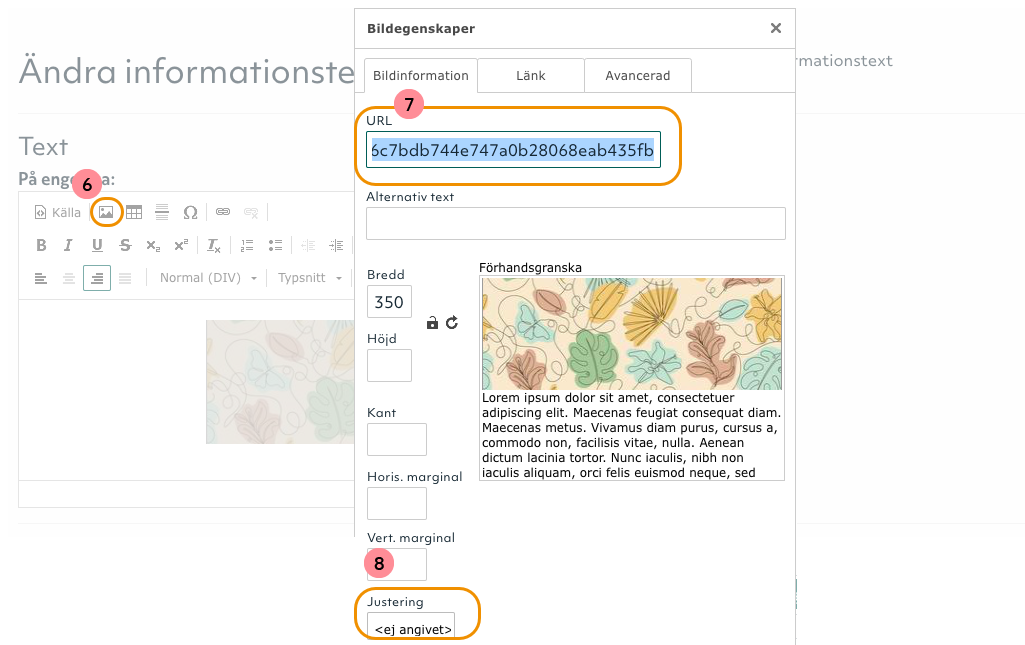The height and width of the screenshot is (645, 1025).
Task: Select the Insert Image icon
Action: [x=107, y=212]
